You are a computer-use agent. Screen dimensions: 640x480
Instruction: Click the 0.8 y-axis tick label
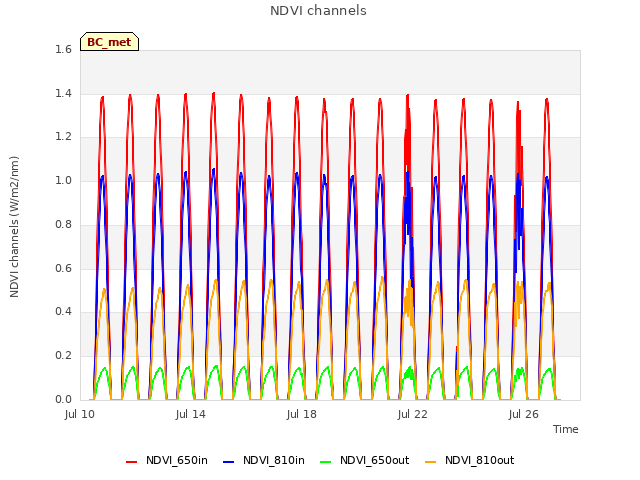point(63,225)
